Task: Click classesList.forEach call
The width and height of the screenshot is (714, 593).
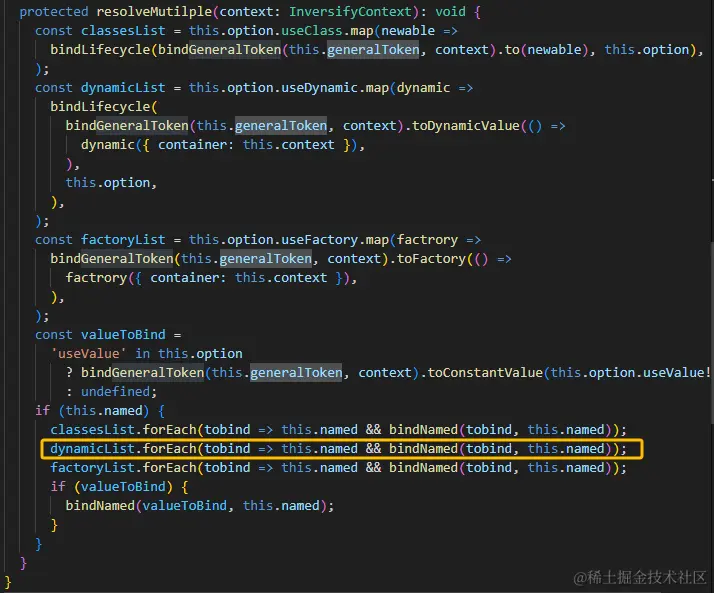Action: coord(123,429)
